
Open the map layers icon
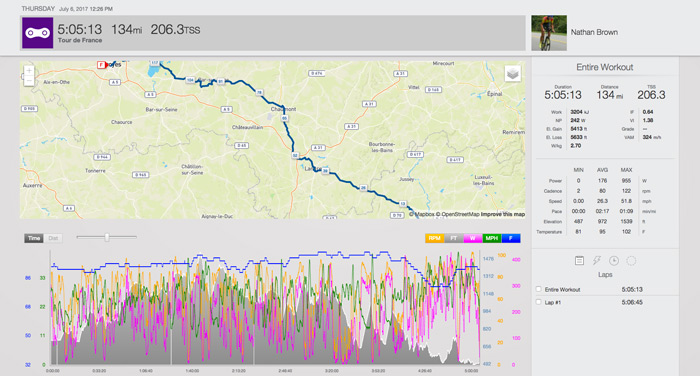[512, 73]
